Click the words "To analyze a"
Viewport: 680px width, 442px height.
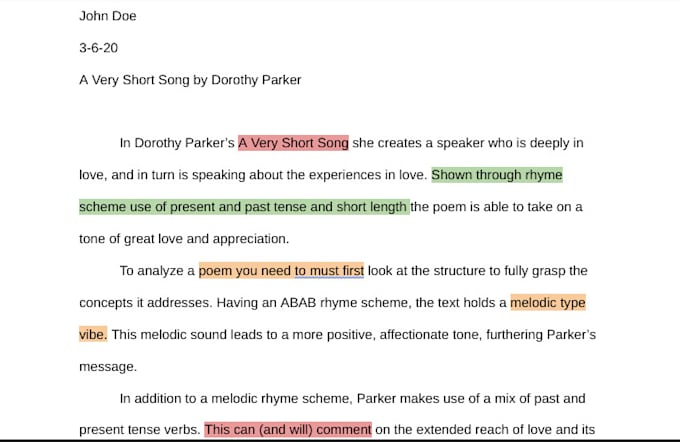(157, 271)
